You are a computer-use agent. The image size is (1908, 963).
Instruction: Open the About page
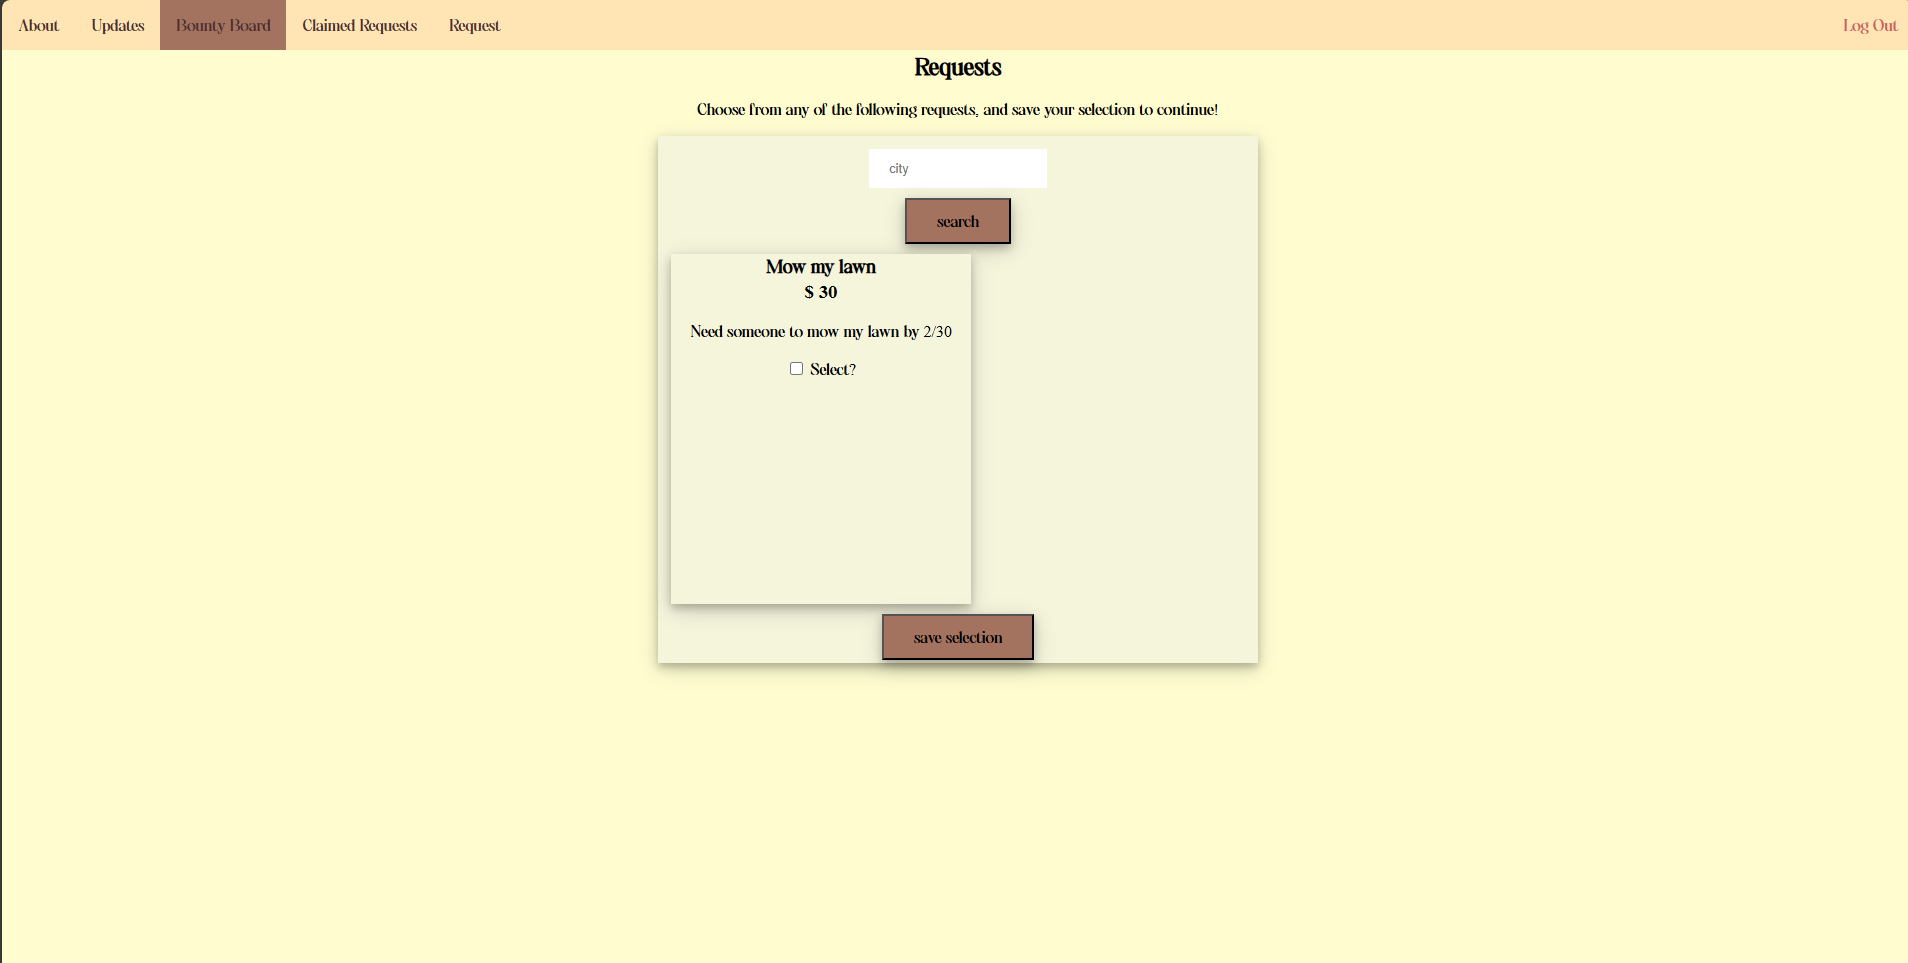click(39, 25)
